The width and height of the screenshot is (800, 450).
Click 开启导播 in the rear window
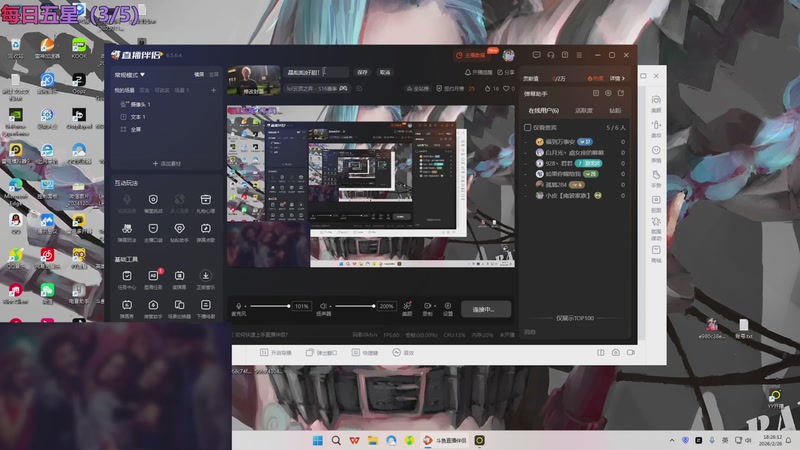[x=276, y=353]
